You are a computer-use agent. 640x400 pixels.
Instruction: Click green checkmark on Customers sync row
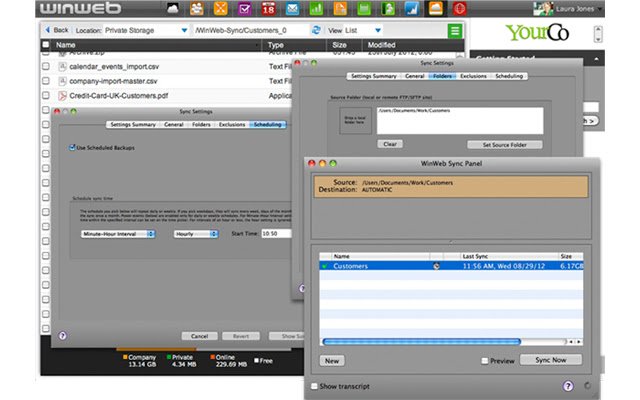pos(324,266)
